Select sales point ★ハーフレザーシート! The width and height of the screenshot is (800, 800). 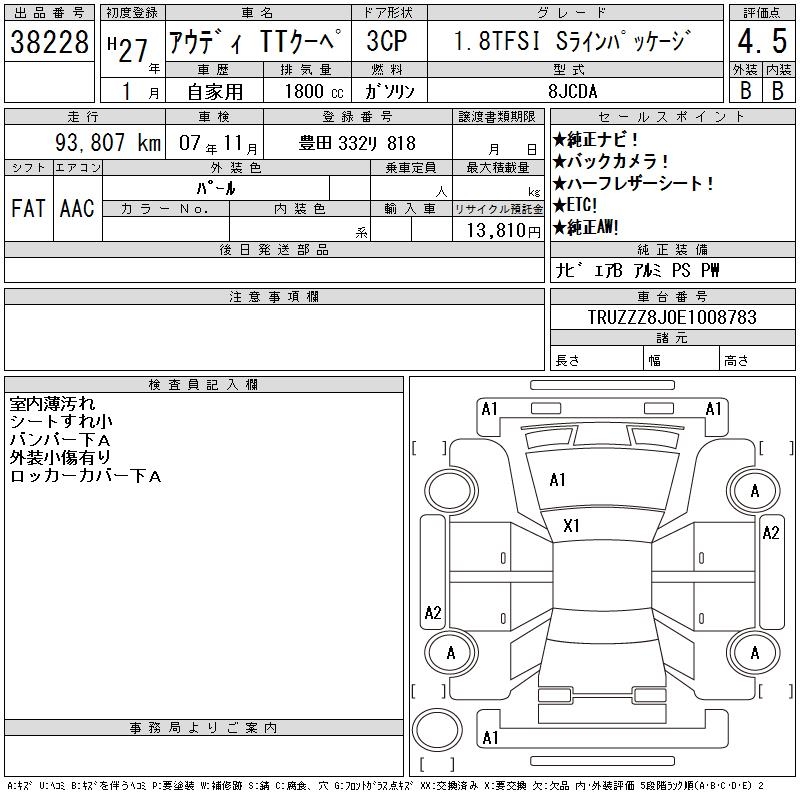tap(633, 183)
